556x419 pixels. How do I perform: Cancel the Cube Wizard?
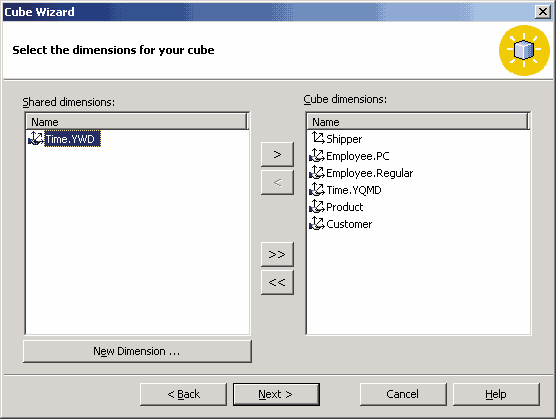point(403,394)
